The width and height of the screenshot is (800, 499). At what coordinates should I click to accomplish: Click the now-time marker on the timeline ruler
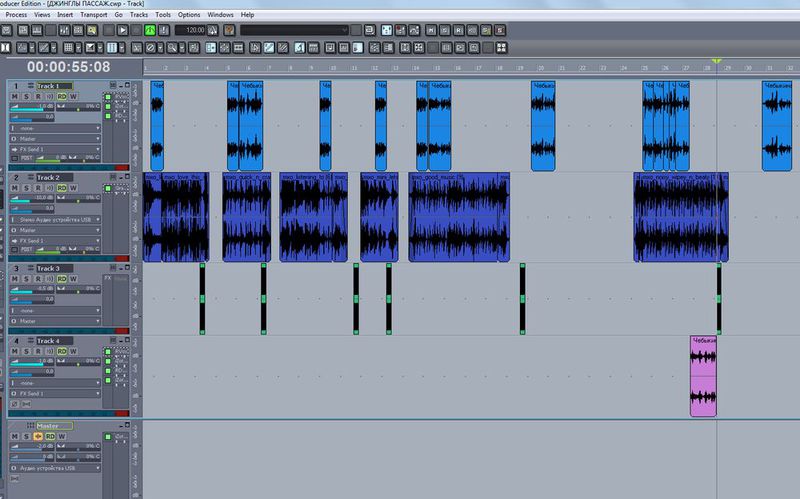pyautogui.click(x=716, y=62)
